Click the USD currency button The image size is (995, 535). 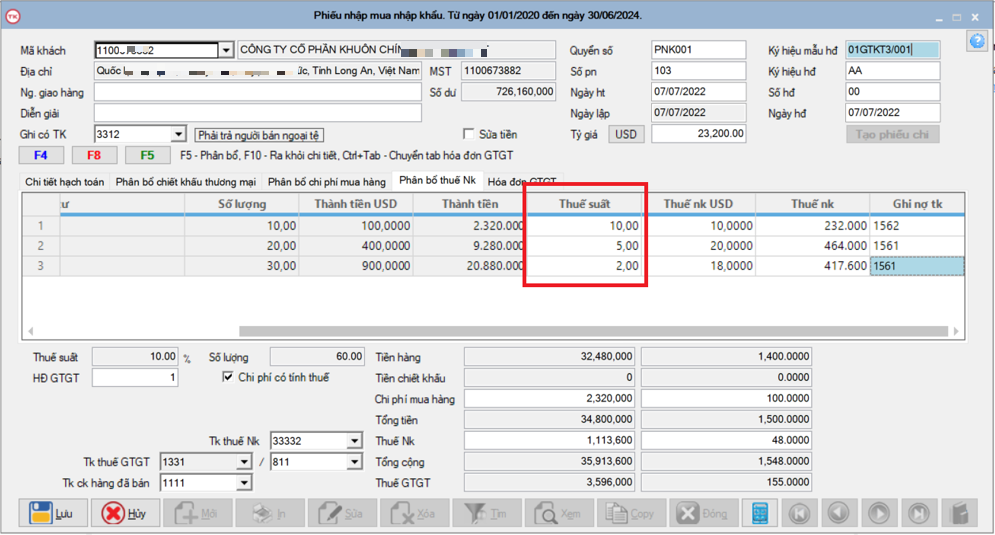(625, 134)
